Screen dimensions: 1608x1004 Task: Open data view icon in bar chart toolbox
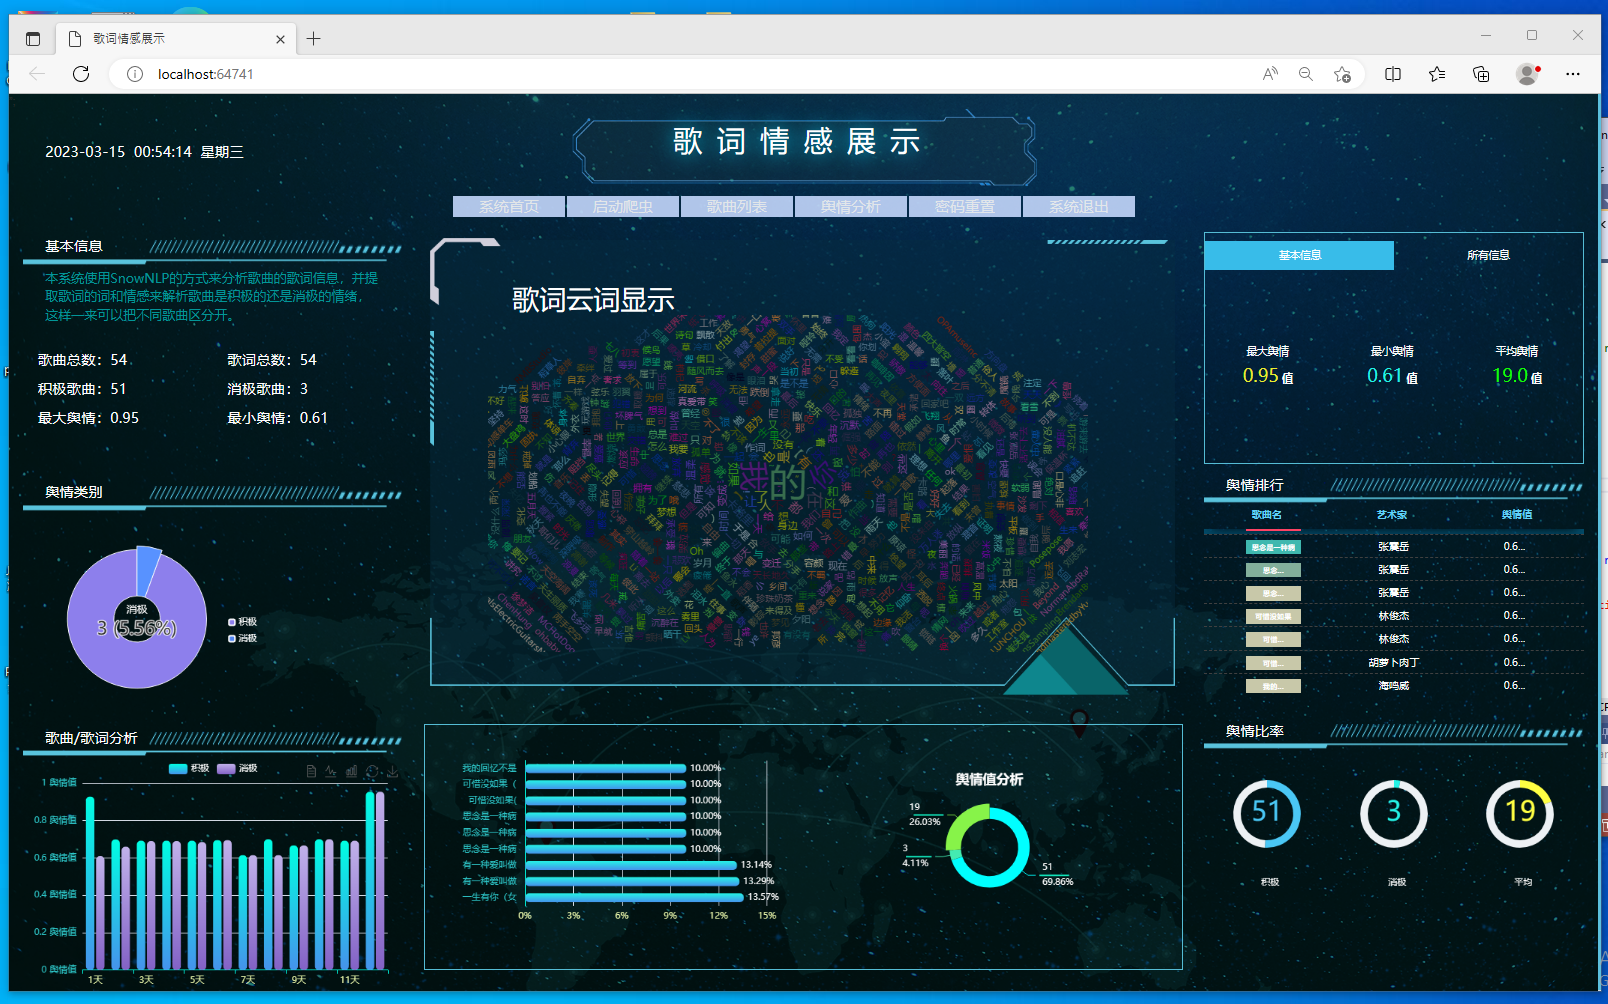pyautogui.click(x=311, y=771)
